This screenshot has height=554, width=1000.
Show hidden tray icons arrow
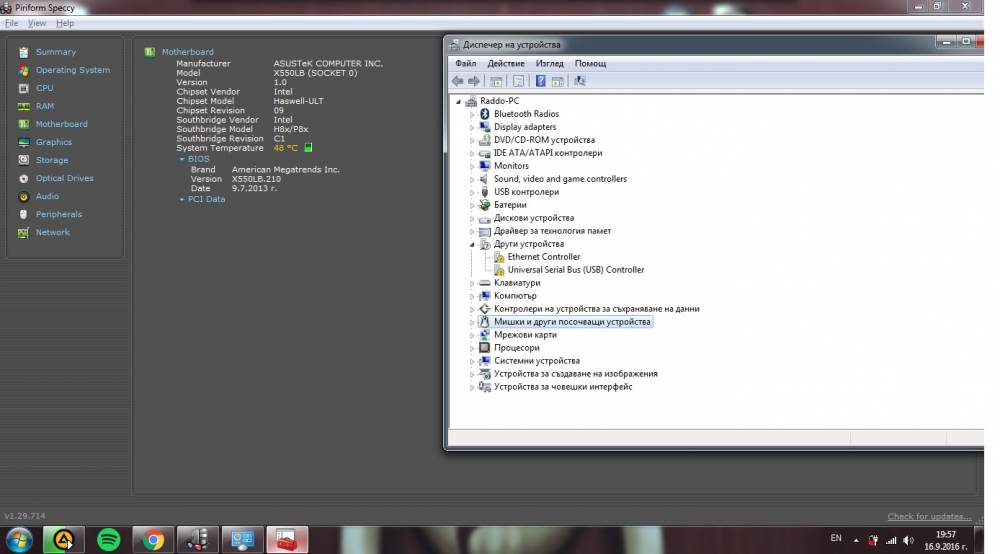click(x=856, y=541)
